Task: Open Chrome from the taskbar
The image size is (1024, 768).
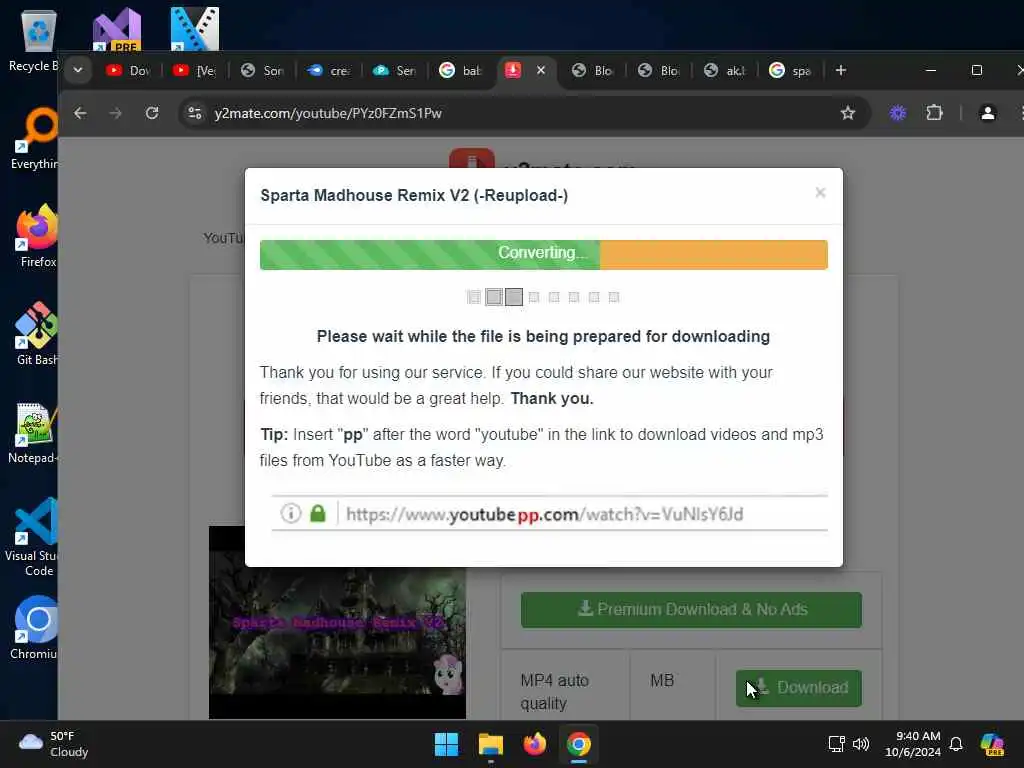Action: click(x=579, y=744)
